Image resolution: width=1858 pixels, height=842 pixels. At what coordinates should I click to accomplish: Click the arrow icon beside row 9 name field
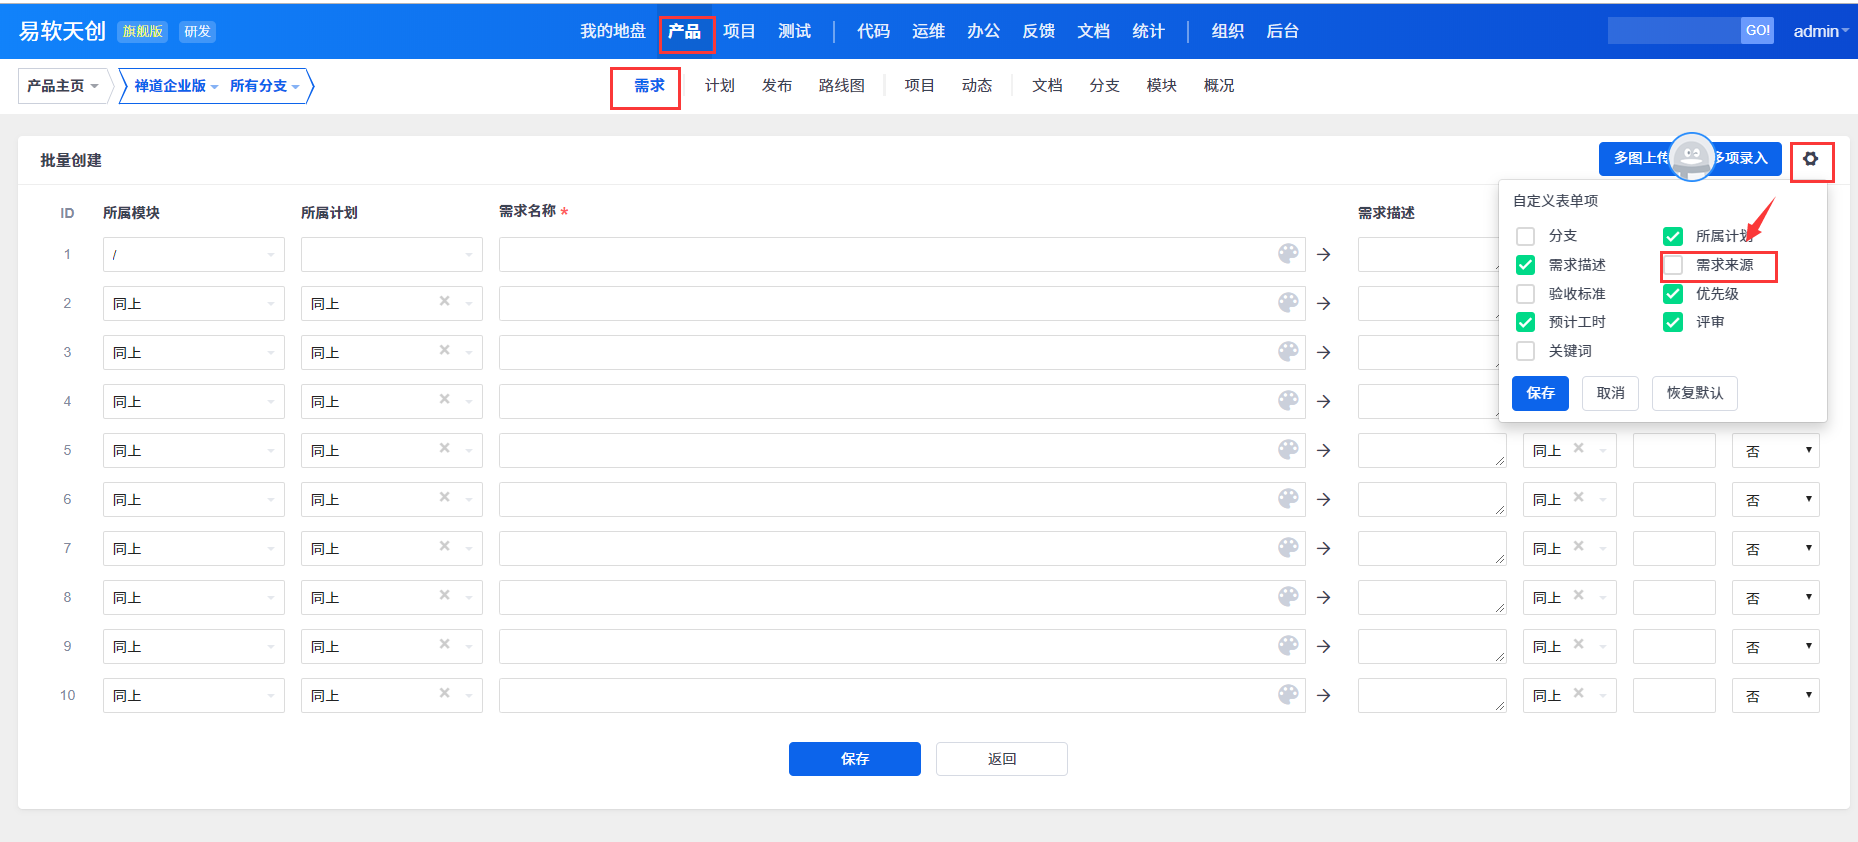(1324, 647)
